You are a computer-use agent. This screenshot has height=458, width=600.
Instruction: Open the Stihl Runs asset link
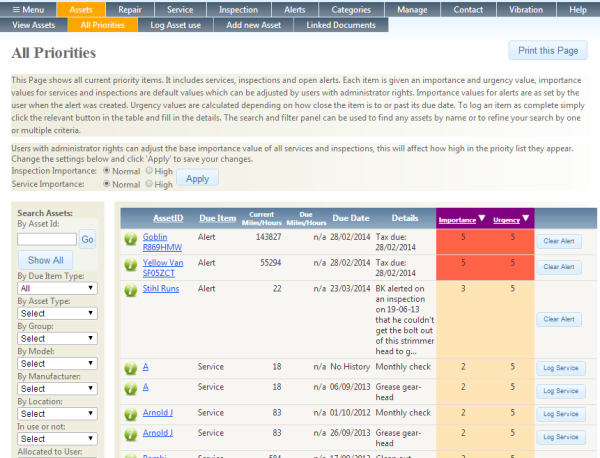click(x=161, y=288)
